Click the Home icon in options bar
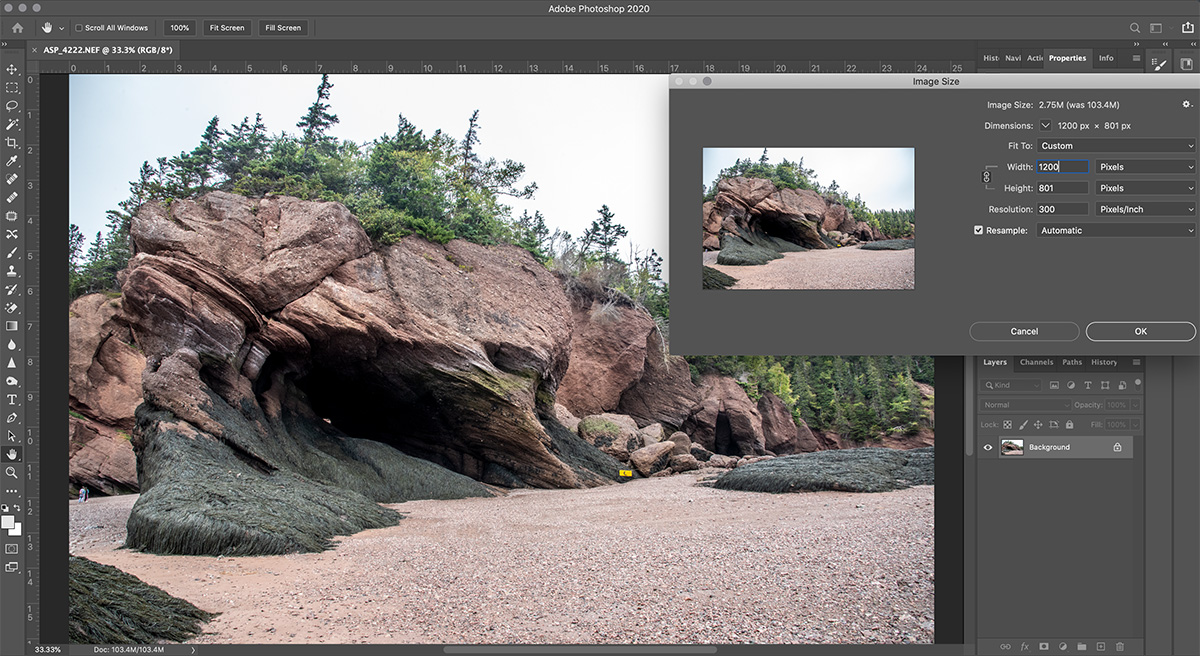 17,28
